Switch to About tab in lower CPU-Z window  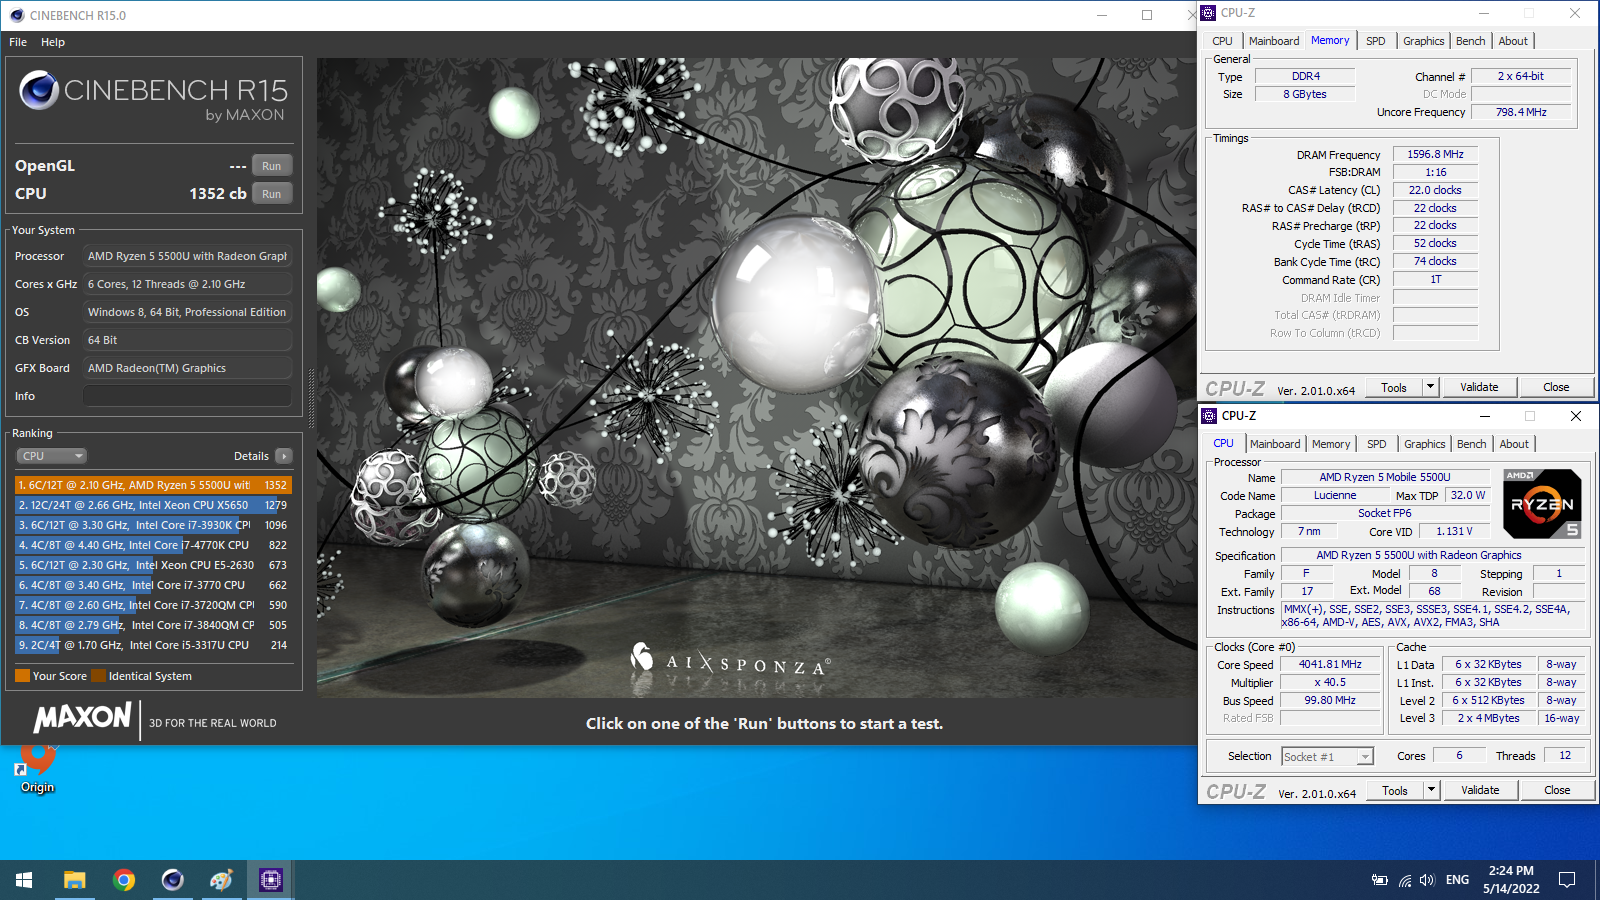tap(1514, 444)
